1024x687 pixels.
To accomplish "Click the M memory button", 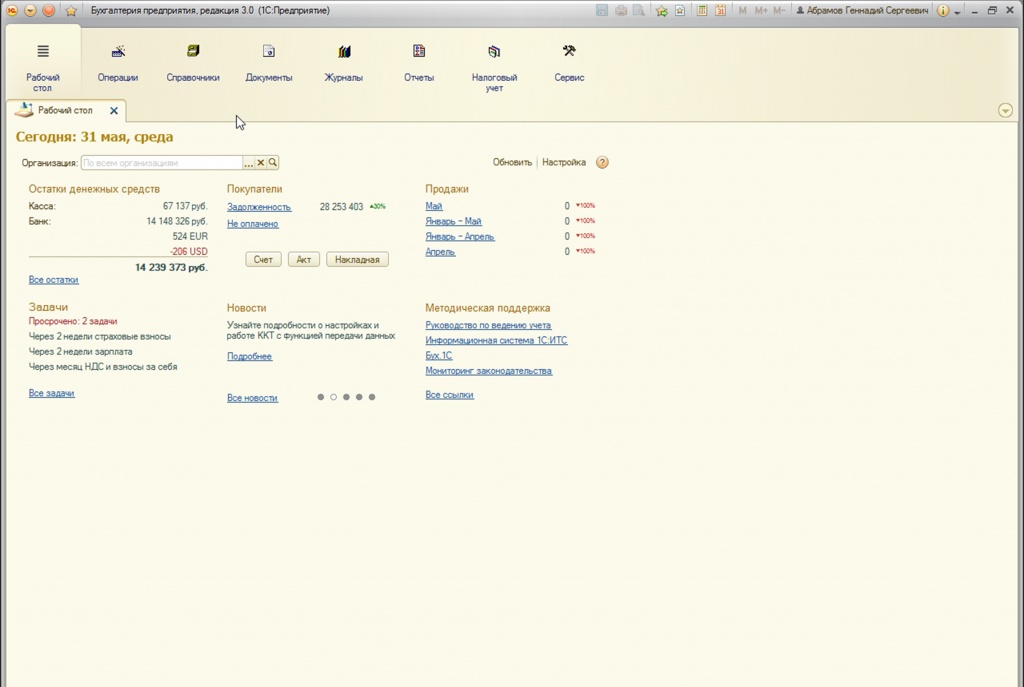I will 743,10.
